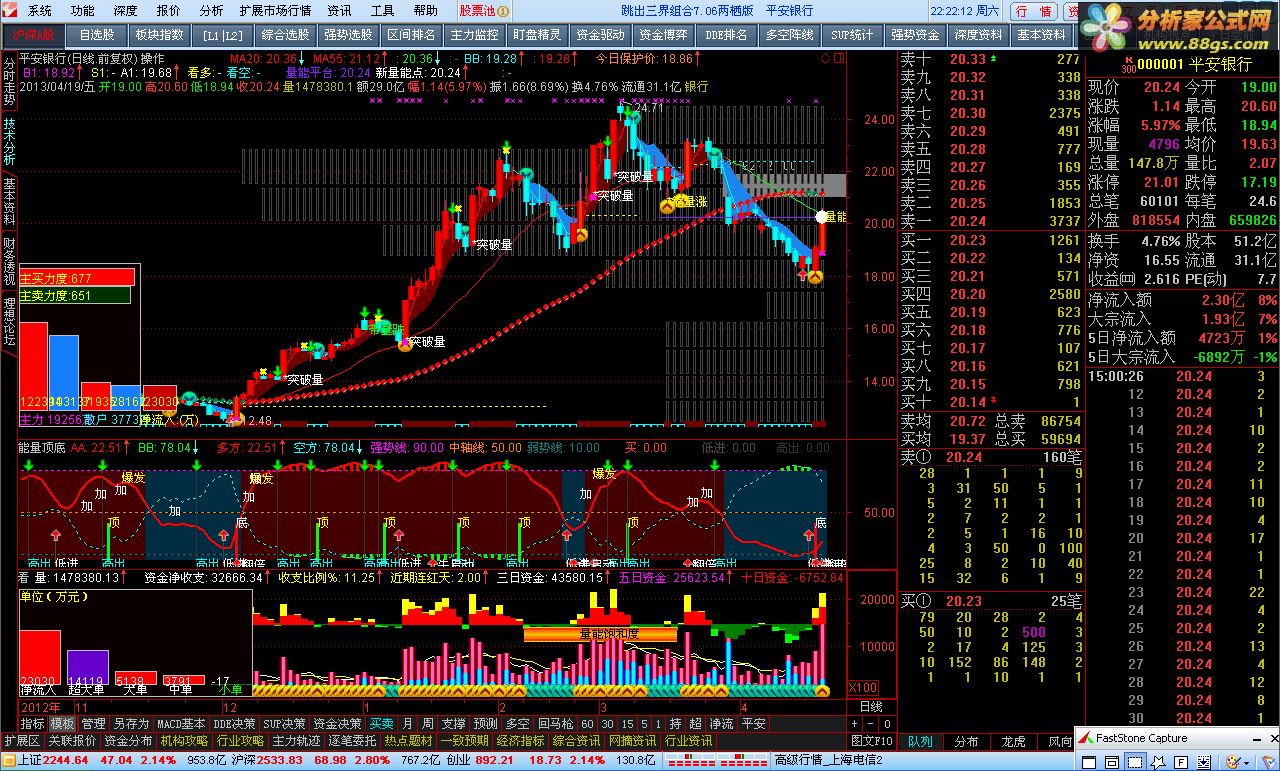Click the 资金决策 template tab
The height and width of the screenshot is (771, 1280).
click(x=337, y=724)
